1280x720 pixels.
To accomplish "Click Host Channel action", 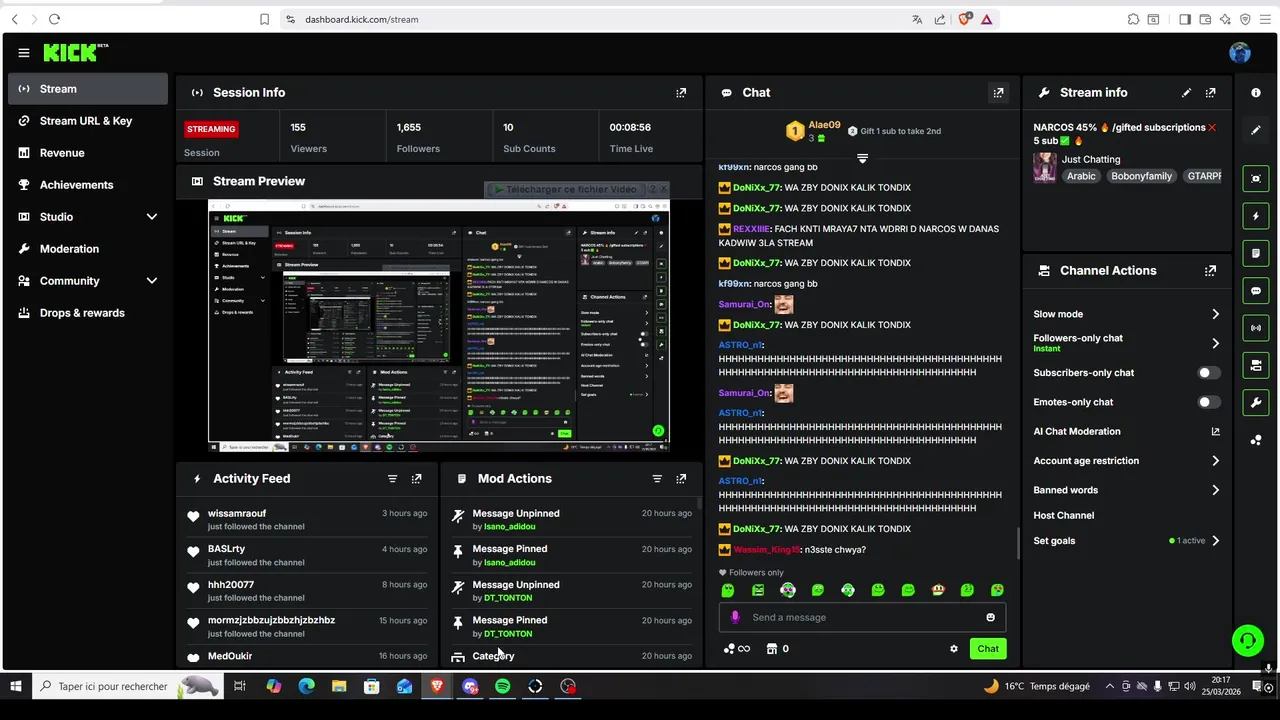I will point(1063,516).
